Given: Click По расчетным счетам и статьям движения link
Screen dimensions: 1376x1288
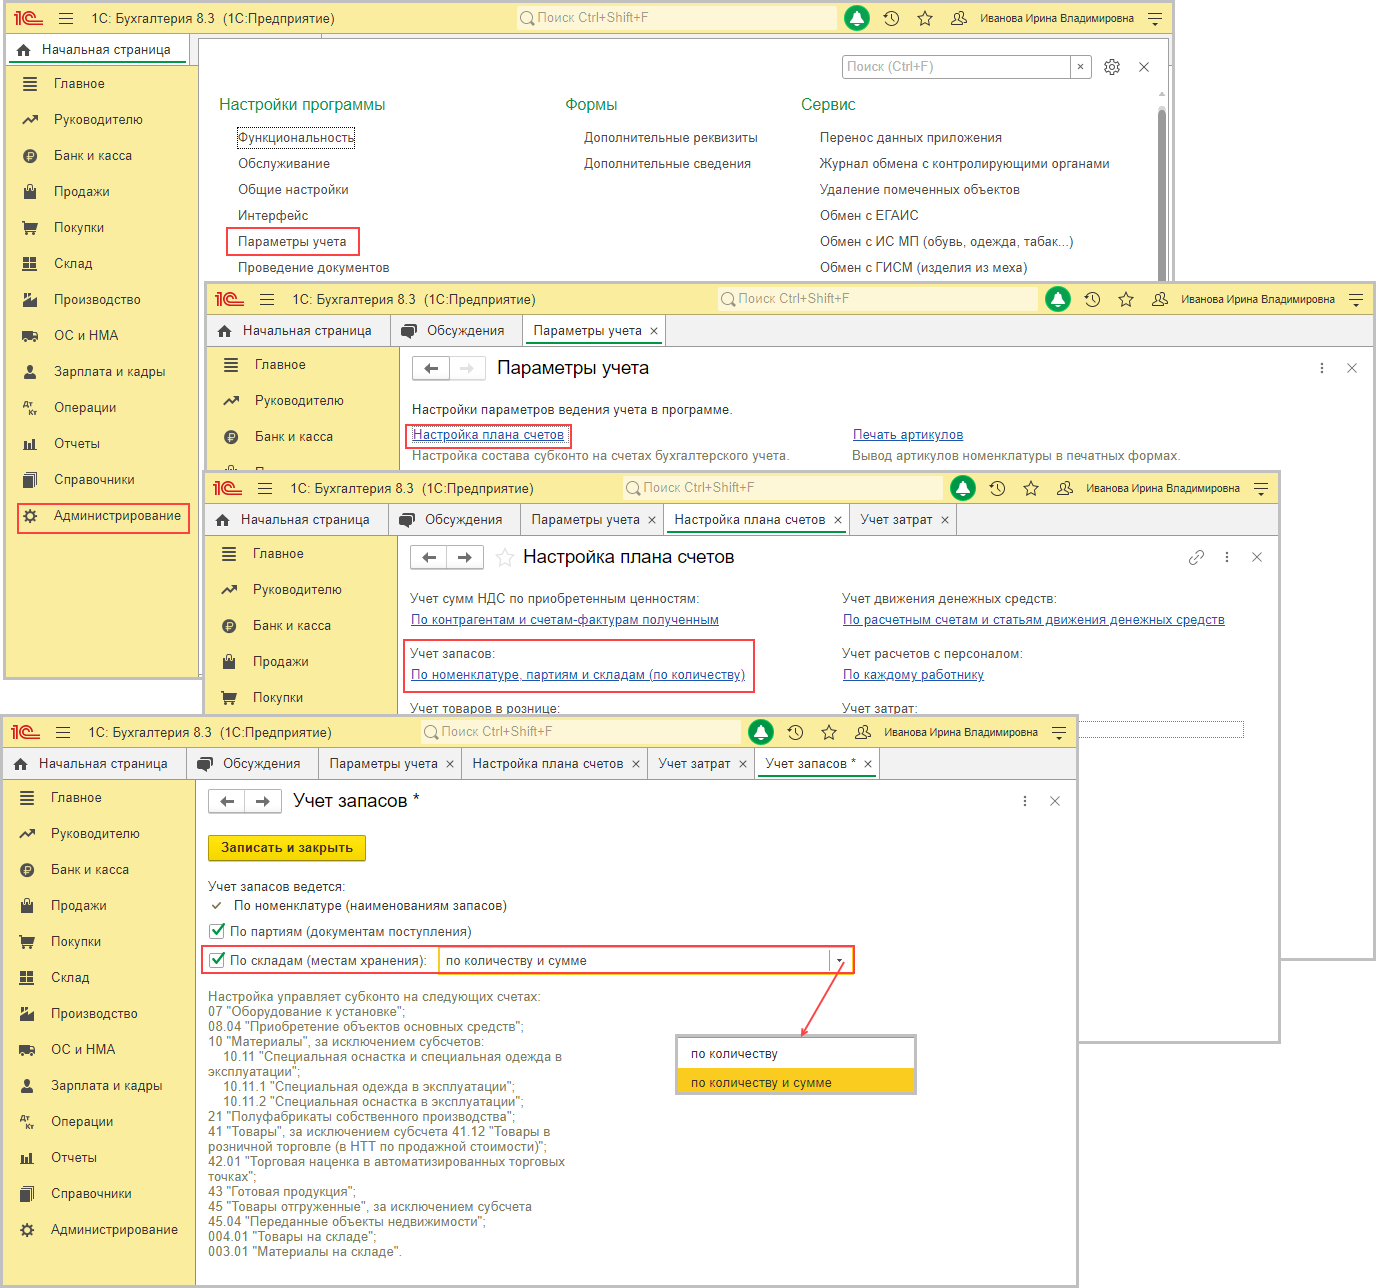Looking at the screenshot, I should click(1034, 620).
